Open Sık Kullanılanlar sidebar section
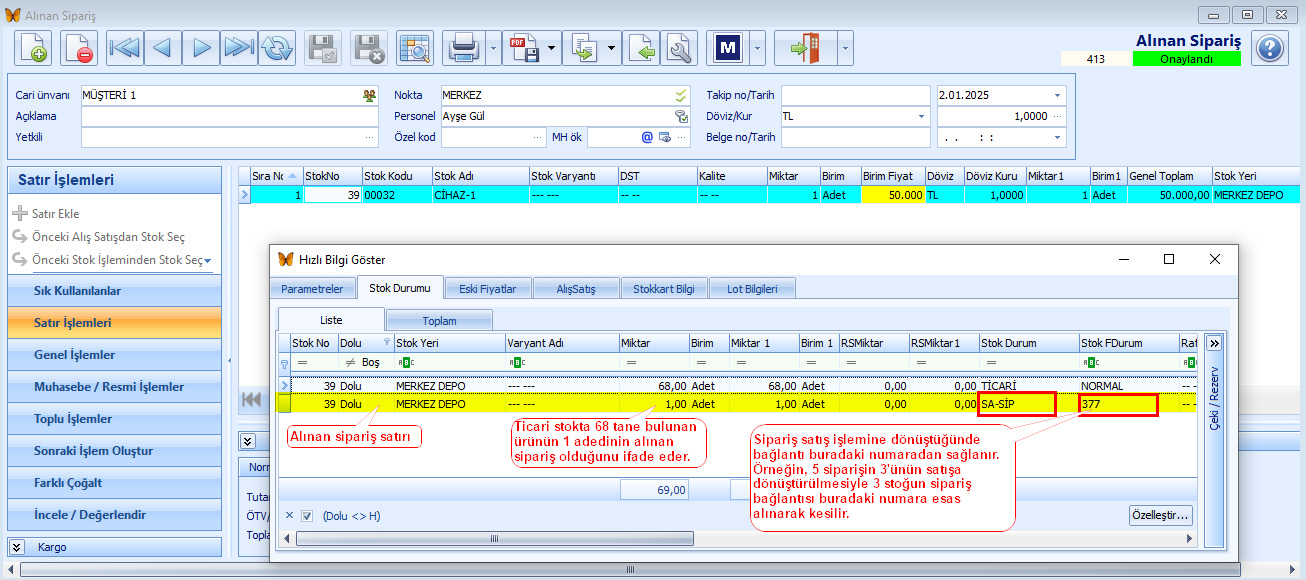 point(114,291)
